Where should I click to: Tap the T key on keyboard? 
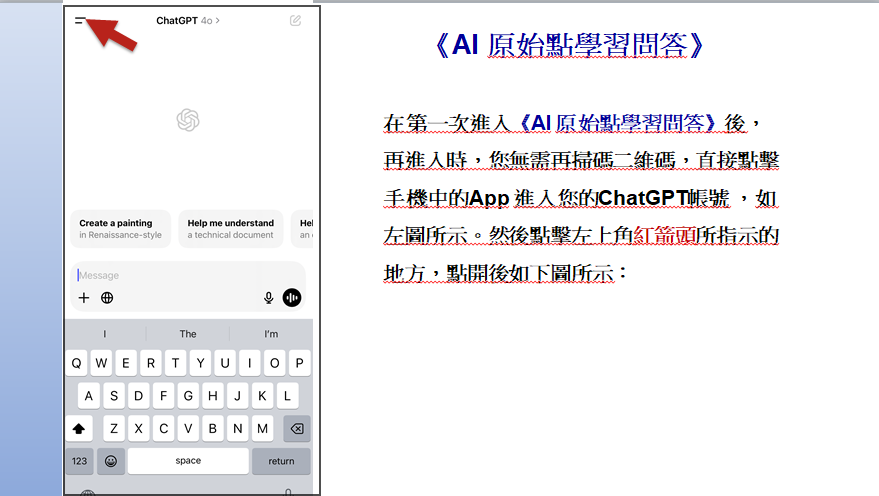click(x=175, y=363)
